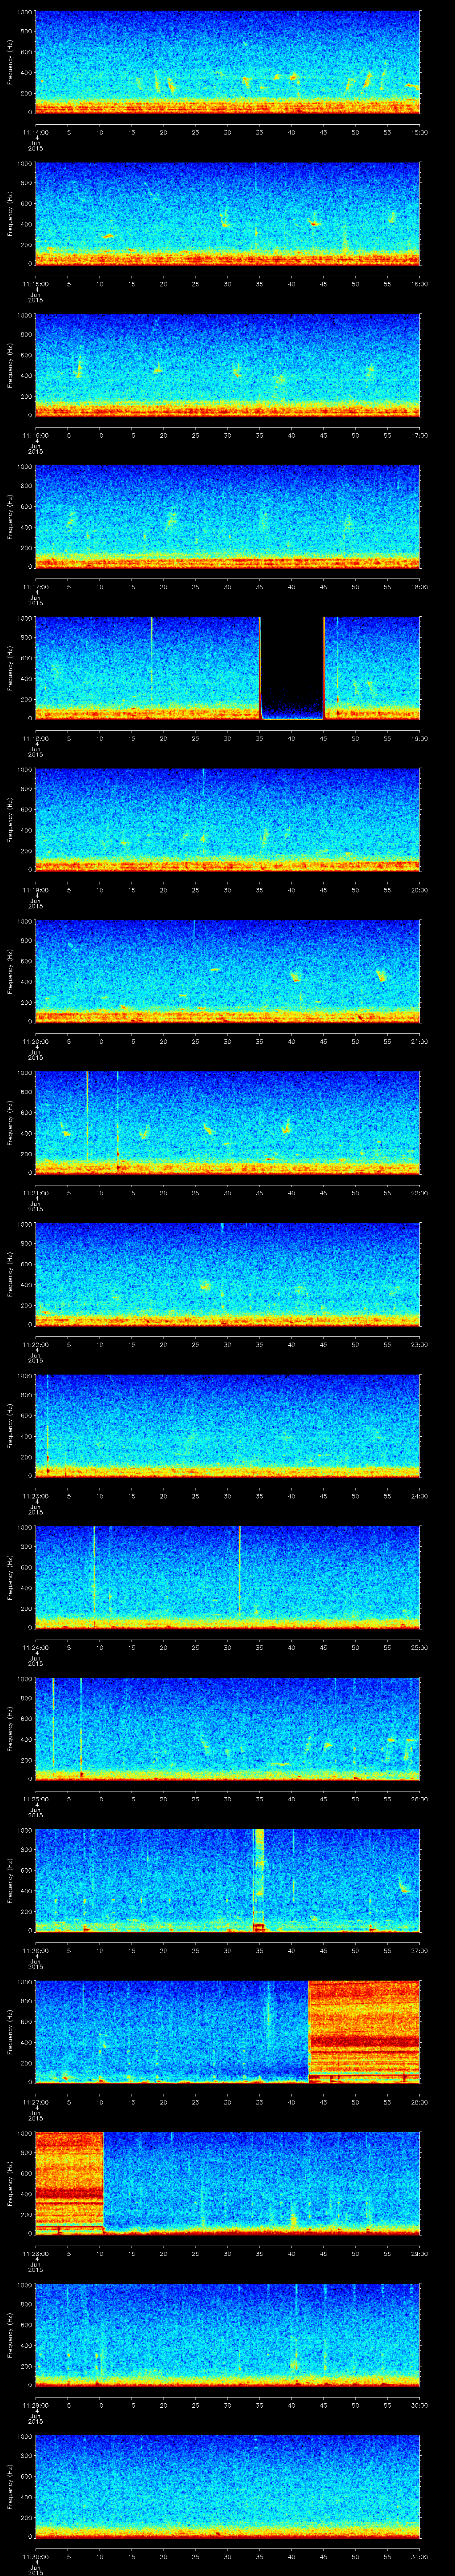The height and width of the screenshot is (2576, 455).
Task: Select the spectrogram panel starting at 11:25:00
Action: tap(228, 1729)
